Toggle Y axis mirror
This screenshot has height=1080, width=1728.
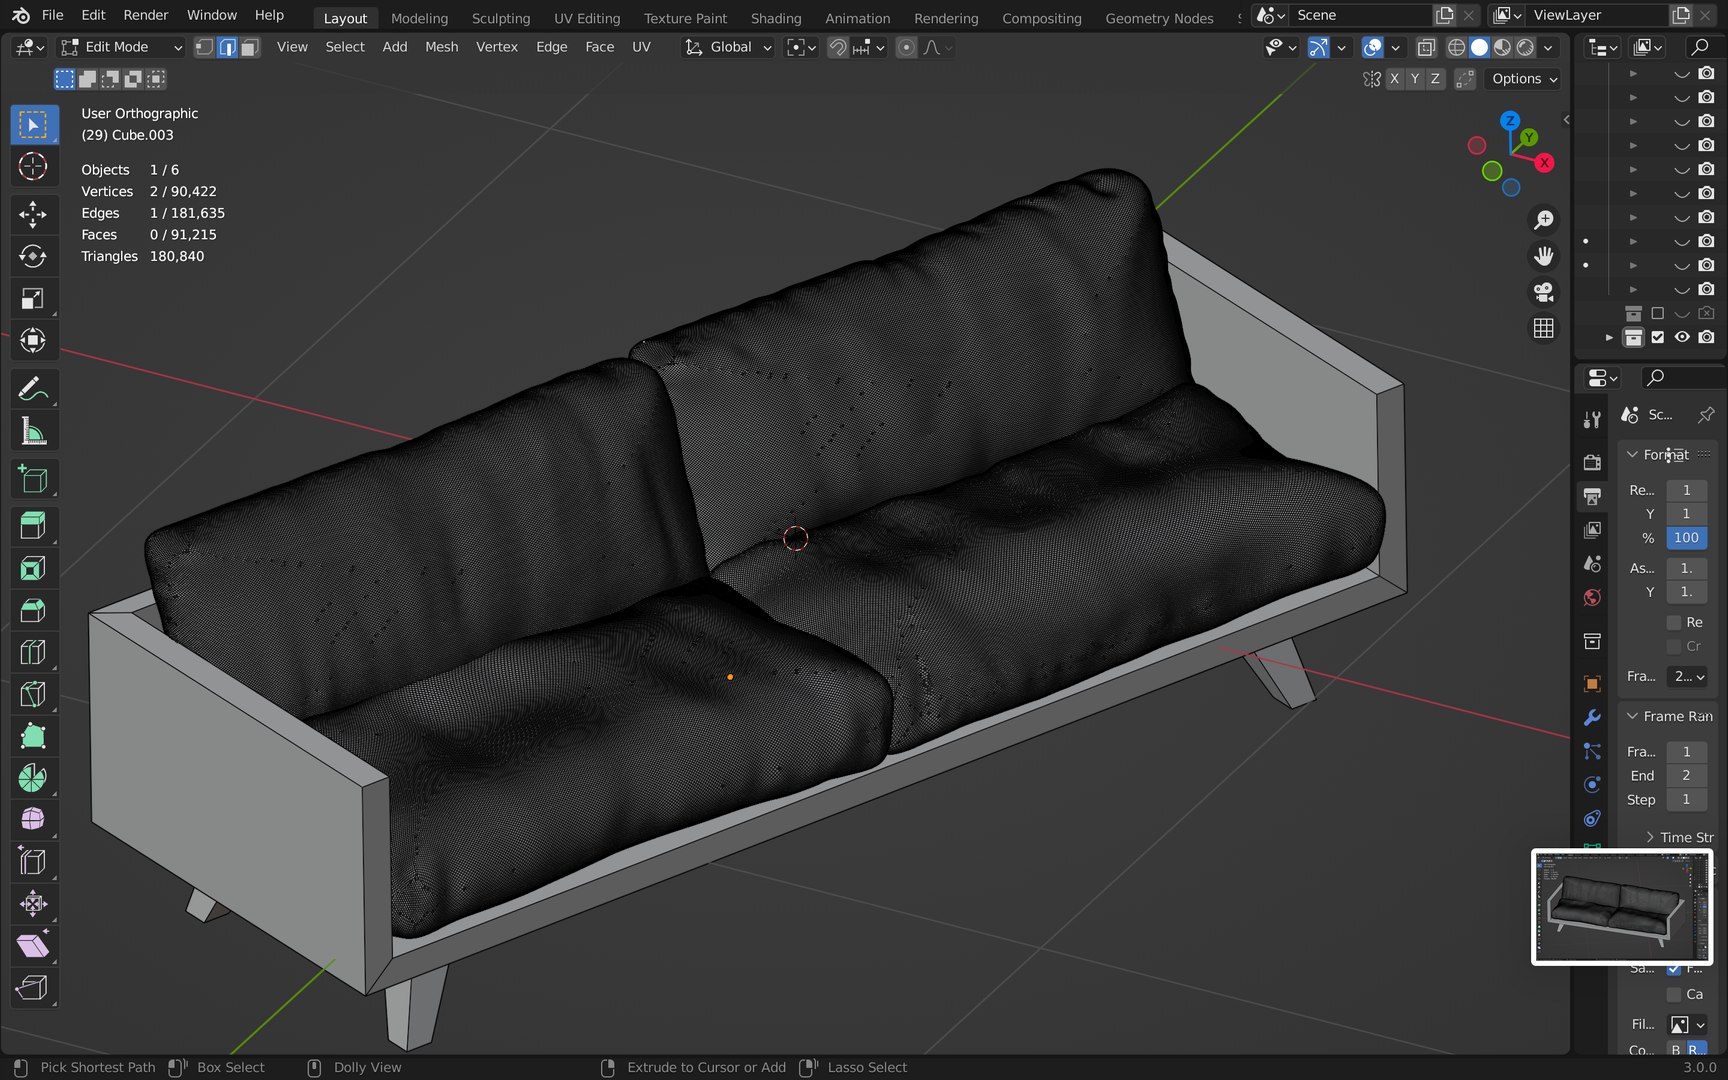[1415, 79]
